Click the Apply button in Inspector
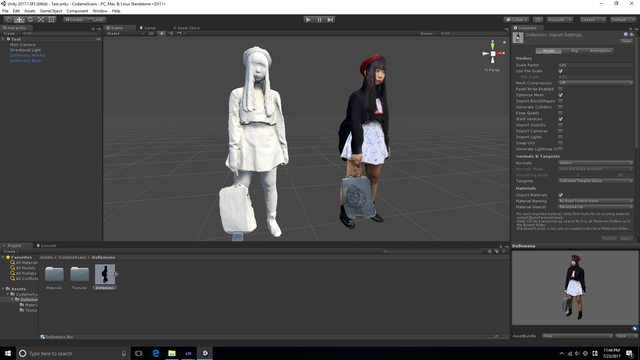 (x=626, y=238)
